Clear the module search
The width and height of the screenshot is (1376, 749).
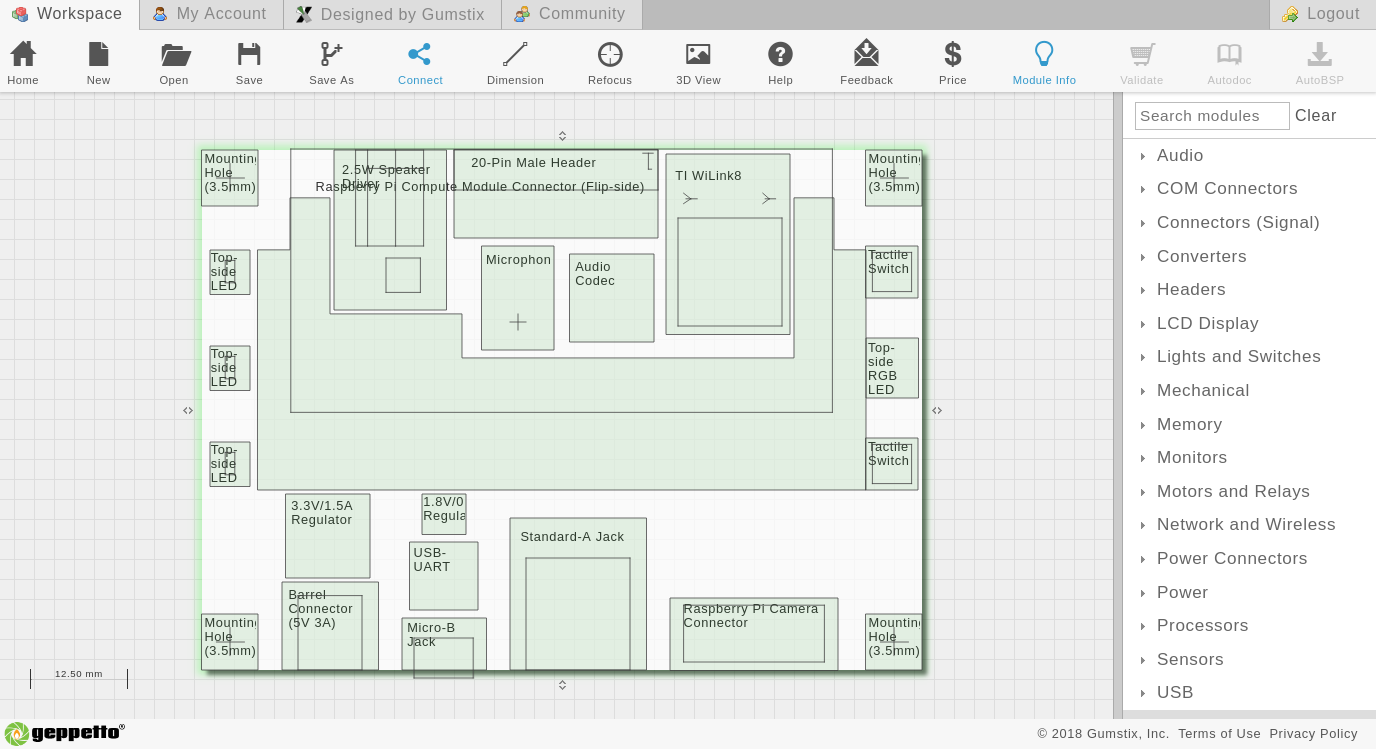pos(1316,116)
